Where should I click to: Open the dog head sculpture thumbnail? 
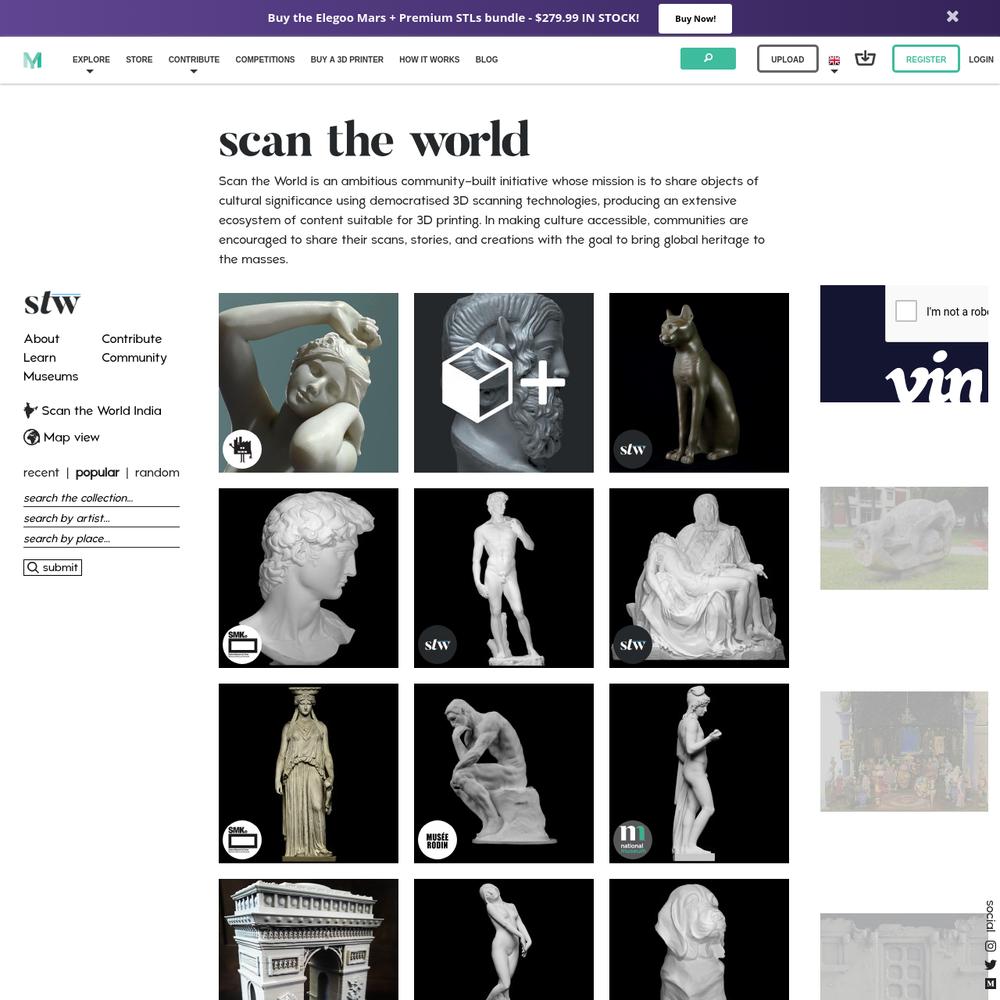(x=699, y=939)
